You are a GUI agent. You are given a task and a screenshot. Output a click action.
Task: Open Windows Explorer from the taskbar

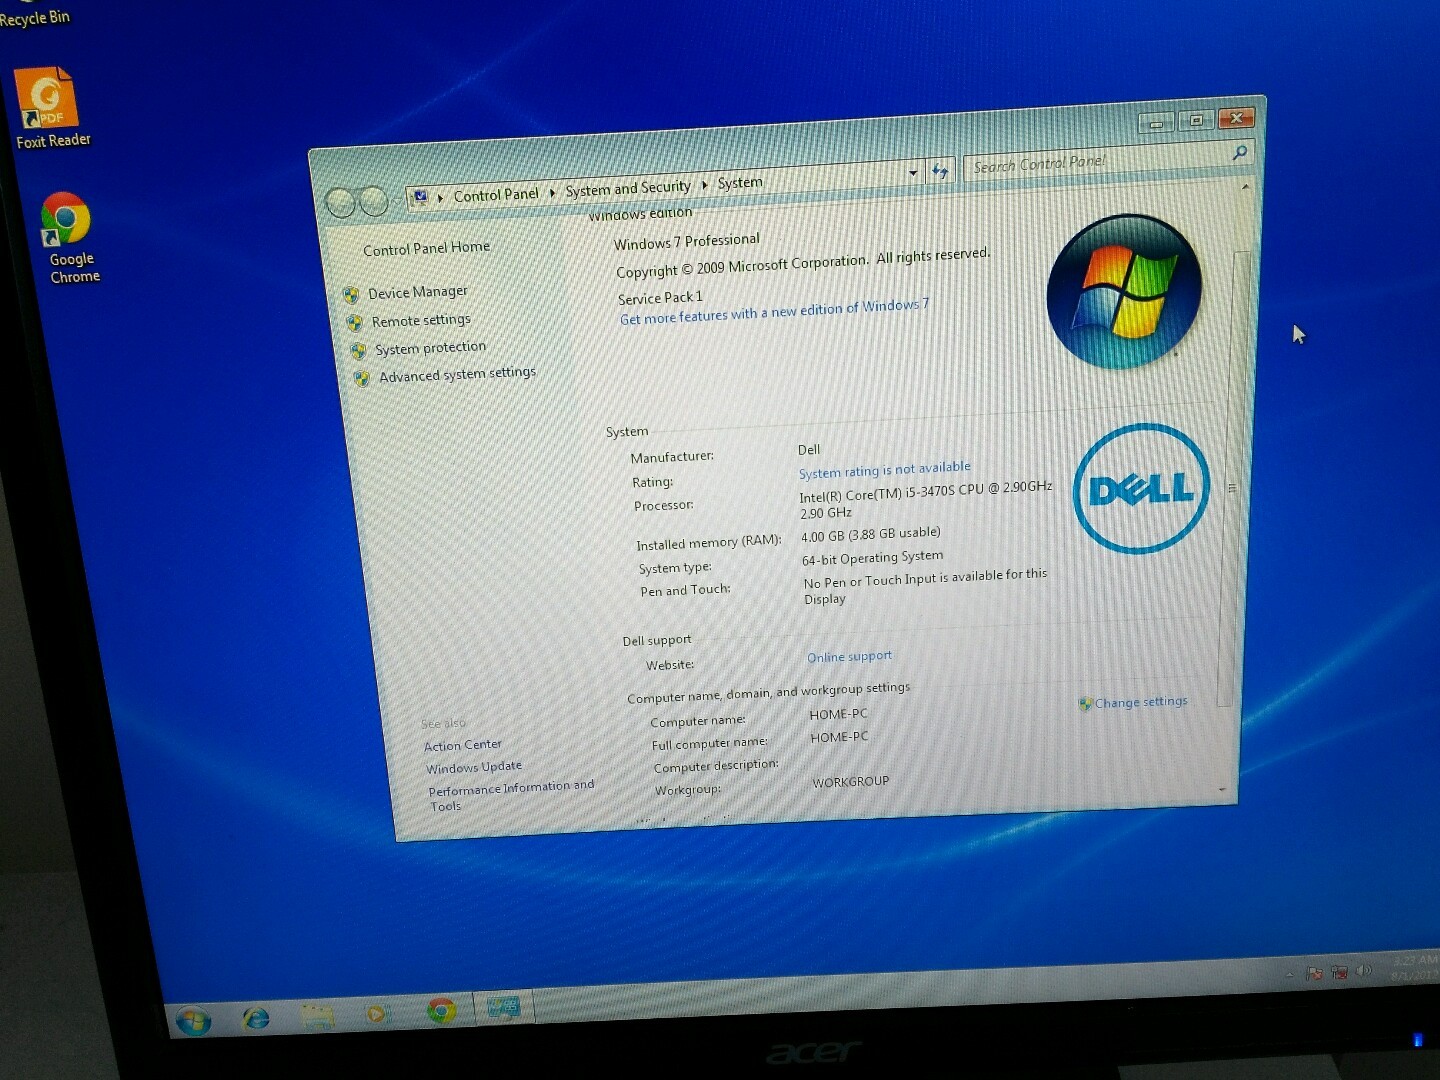point(318,1016)
